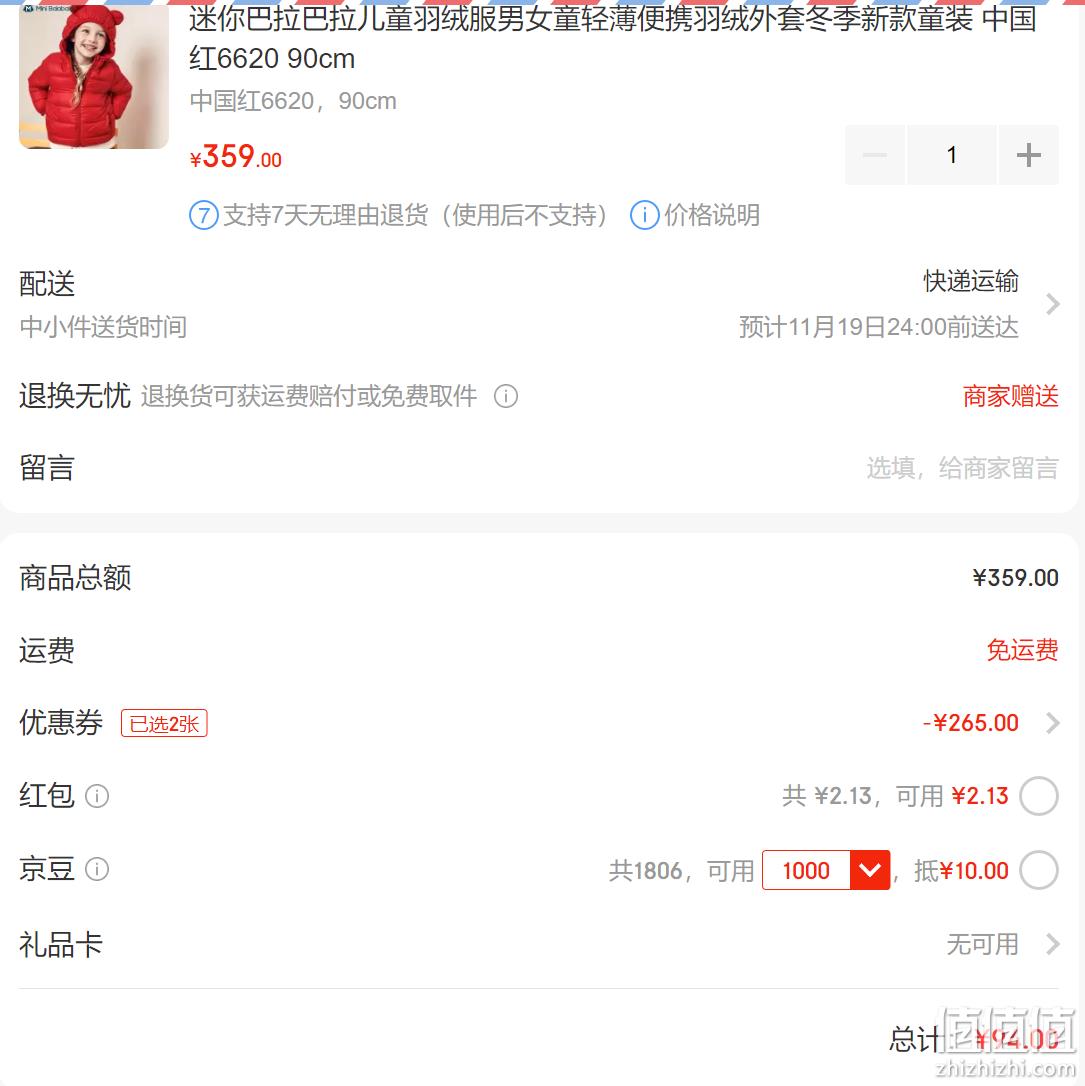The image size is (1085, 1086).
Task: Expand coupon selection chevron
Action: click(1052, 723)
